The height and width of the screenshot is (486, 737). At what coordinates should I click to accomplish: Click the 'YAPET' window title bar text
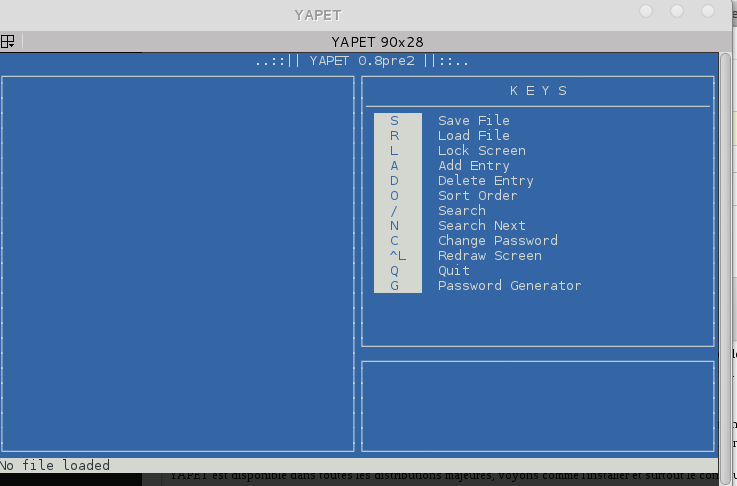tap(318, 15)
